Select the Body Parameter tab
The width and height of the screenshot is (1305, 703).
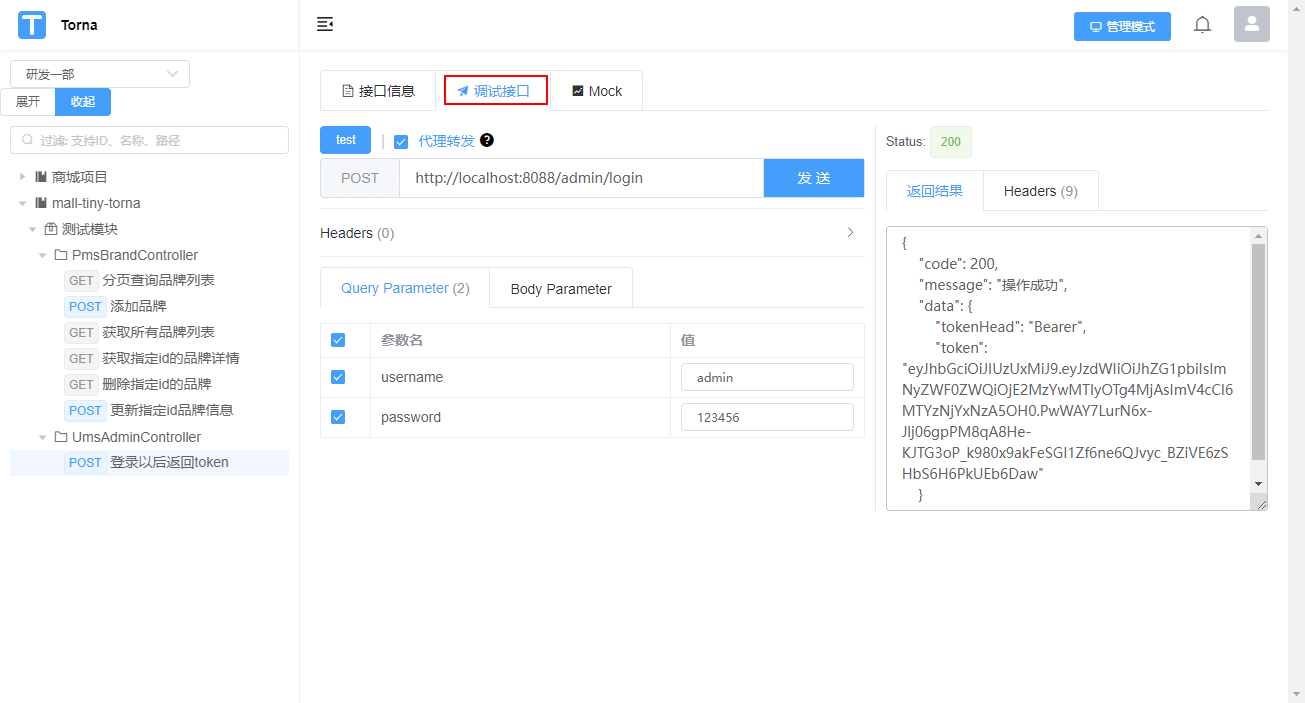tap(561, 289)
